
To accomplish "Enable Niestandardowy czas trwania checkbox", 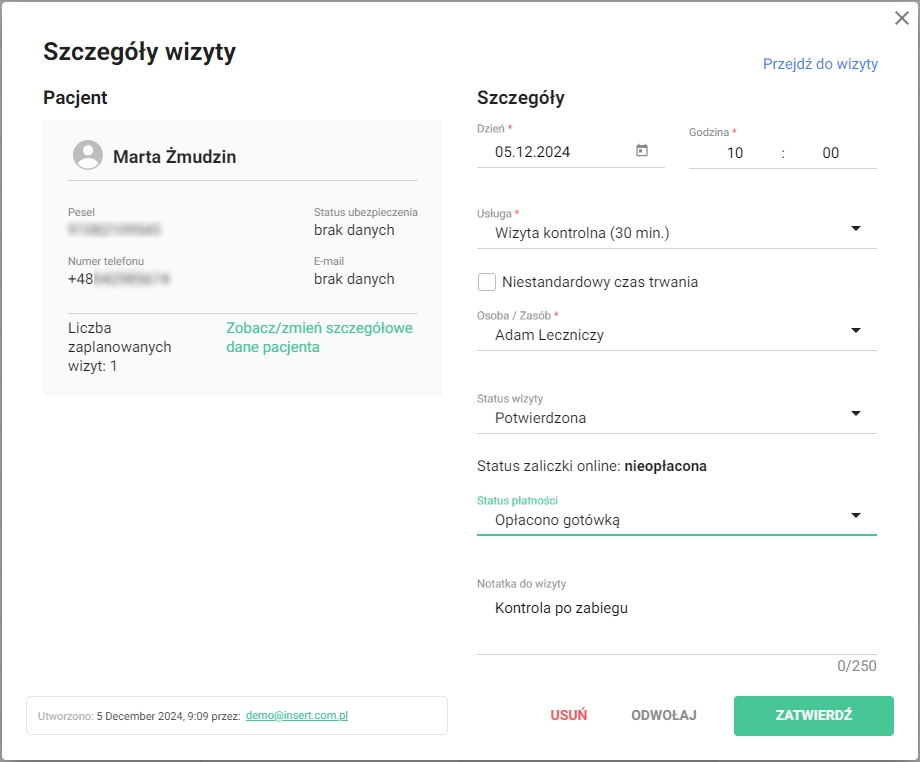I will pos(487,282).
